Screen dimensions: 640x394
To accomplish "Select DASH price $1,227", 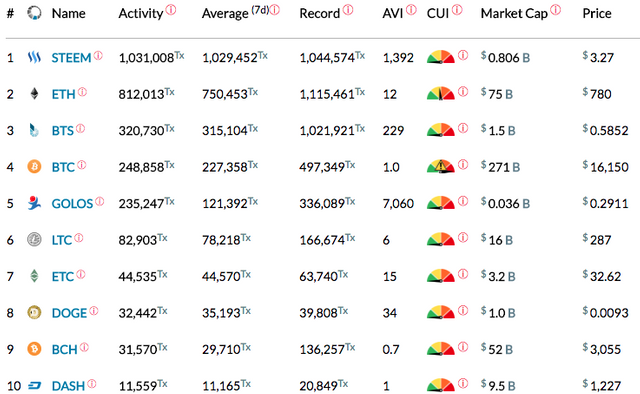I will (602, 386).
